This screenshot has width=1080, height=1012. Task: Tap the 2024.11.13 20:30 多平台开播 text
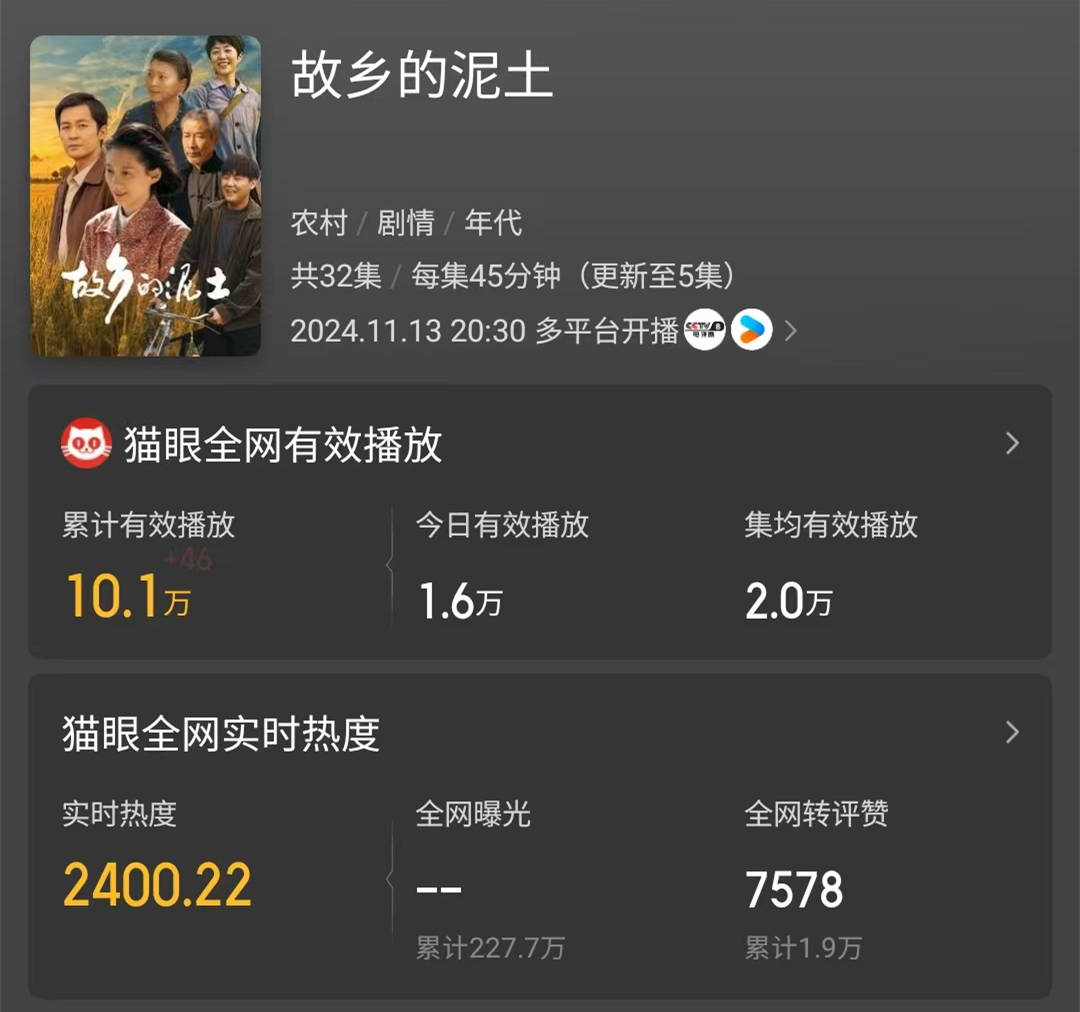[x=485, y=331]
